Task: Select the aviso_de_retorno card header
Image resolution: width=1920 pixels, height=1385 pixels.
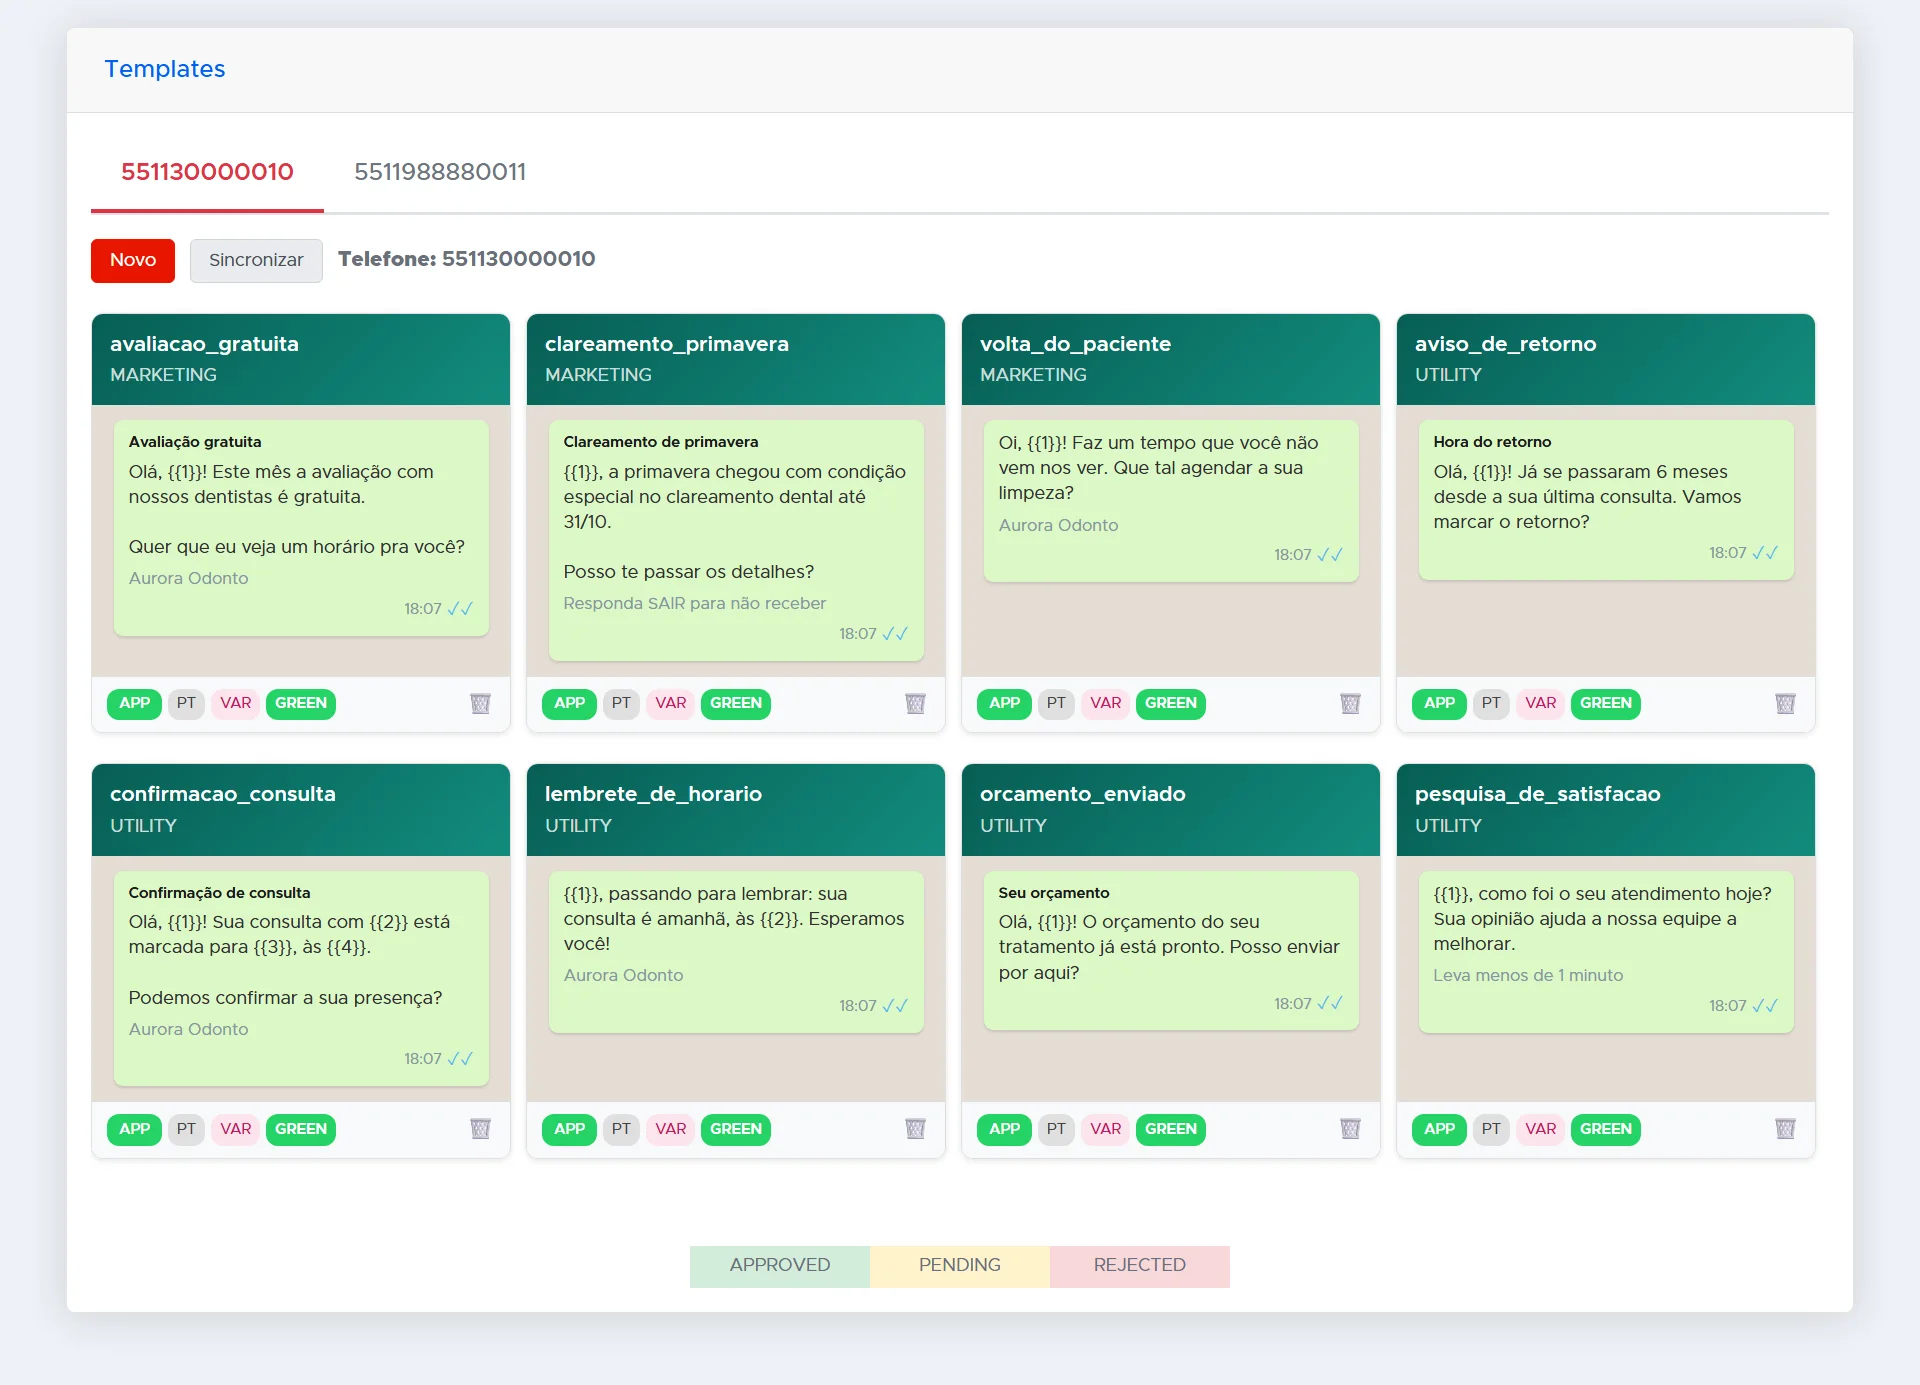Action: tap(1606, 360)
